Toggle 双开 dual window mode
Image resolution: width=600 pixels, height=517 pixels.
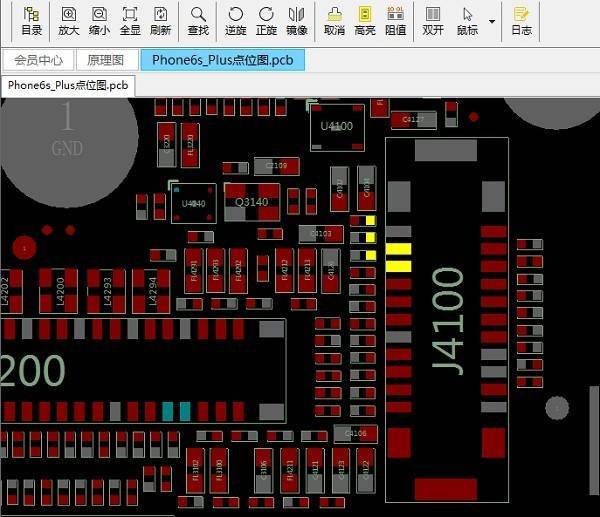pyautogui.click(x=433, y=20)
